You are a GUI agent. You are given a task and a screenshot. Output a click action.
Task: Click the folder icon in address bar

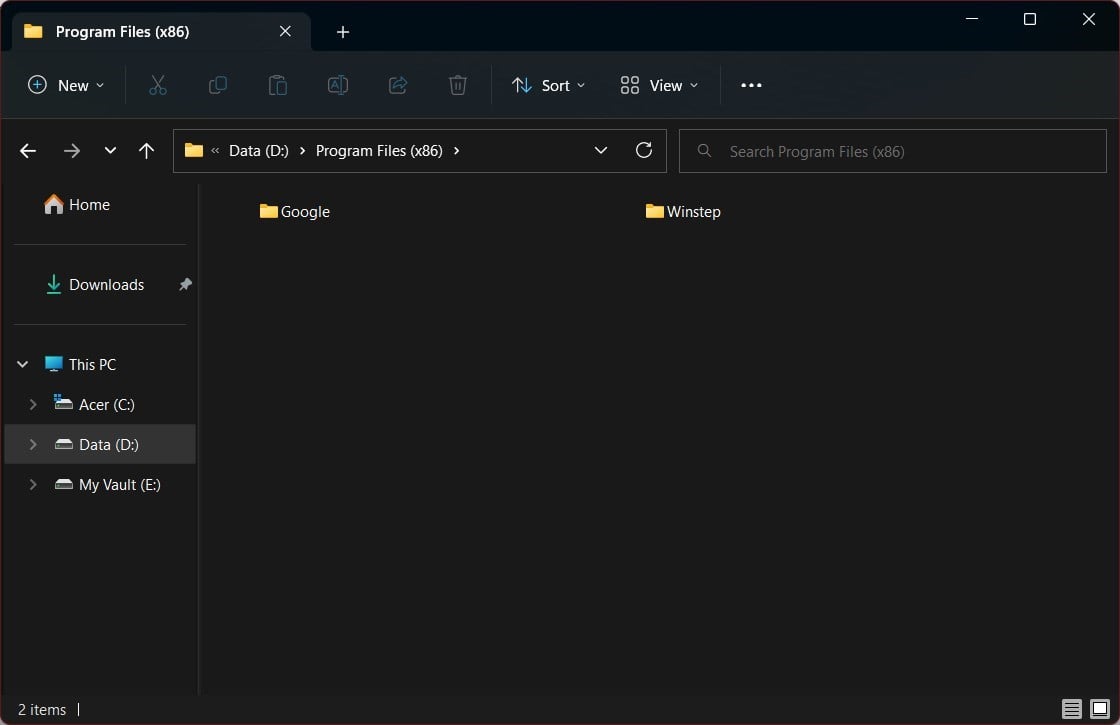coord(194,150)
